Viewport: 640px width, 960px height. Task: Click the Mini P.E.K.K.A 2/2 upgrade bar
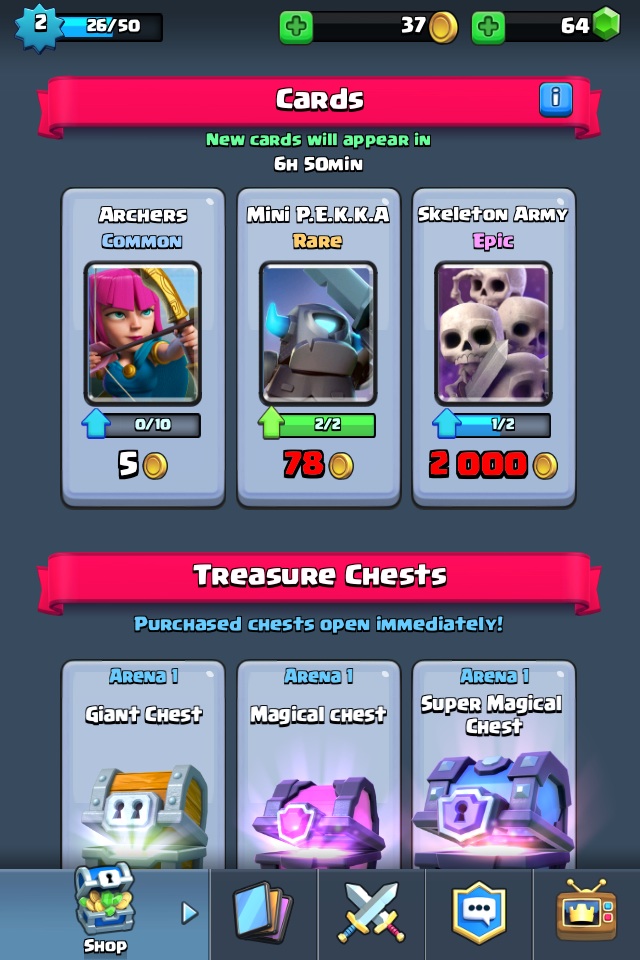(x=318, y=424)
